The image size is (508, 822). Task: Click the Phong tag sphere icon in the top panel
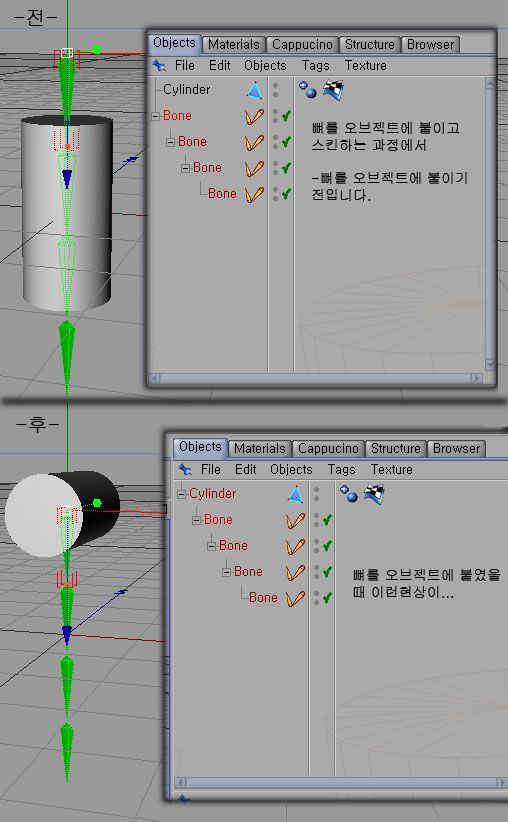coord(308,90)
